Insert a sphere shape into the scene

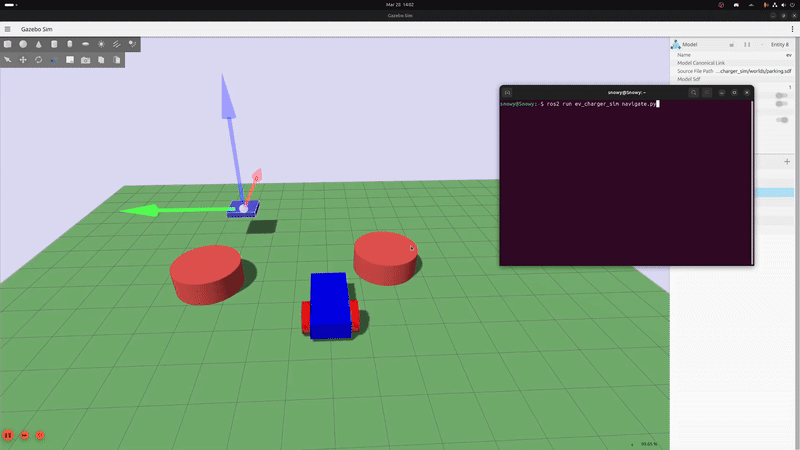pos(23,45)
